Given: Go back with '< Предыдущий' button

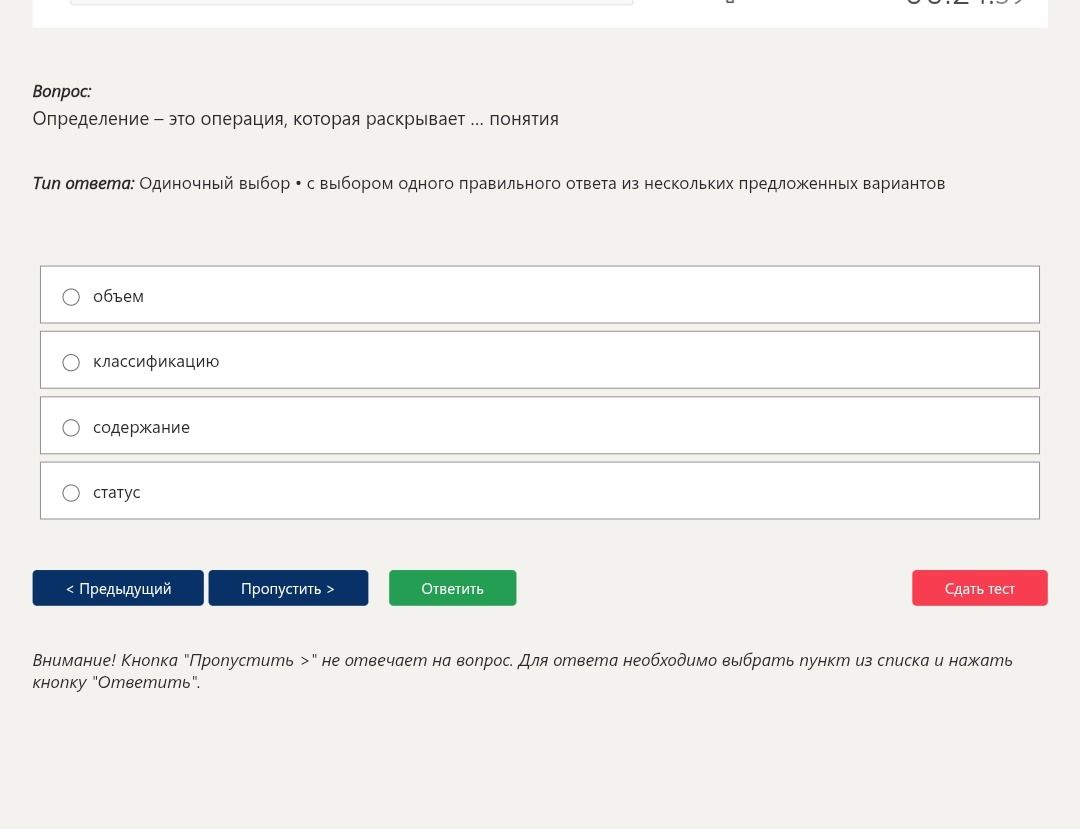Looking at the screenshot, I should click(118, 588).
